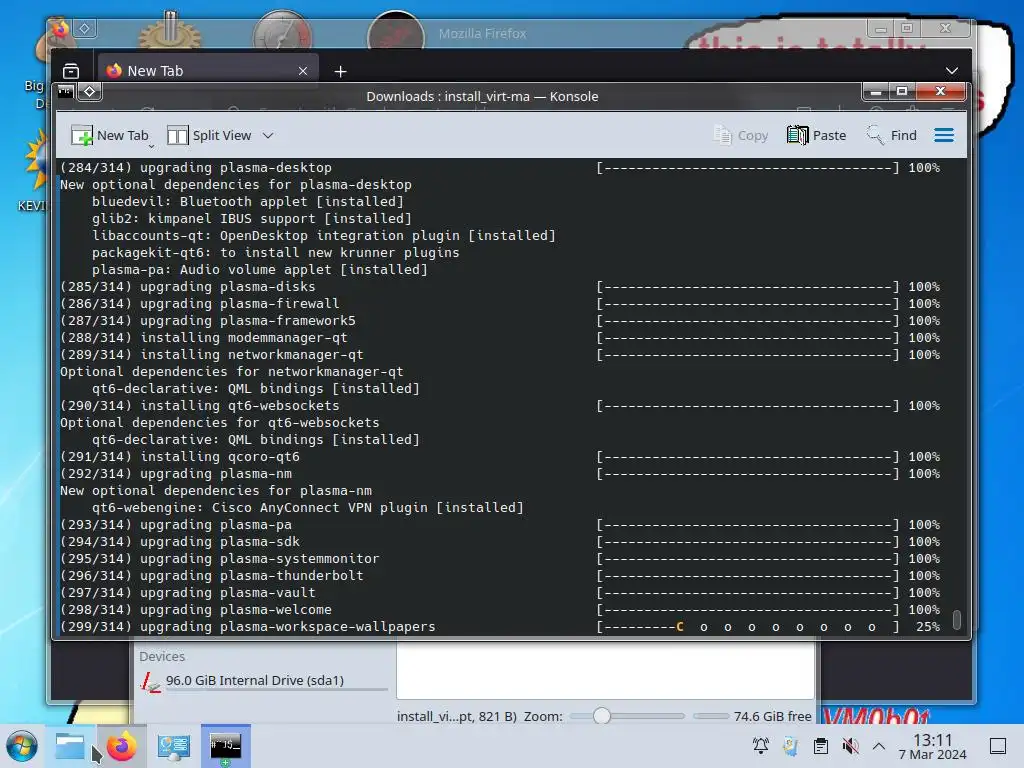Toggle Konsole pin on all desktops icon

click(x=89, y=91)
